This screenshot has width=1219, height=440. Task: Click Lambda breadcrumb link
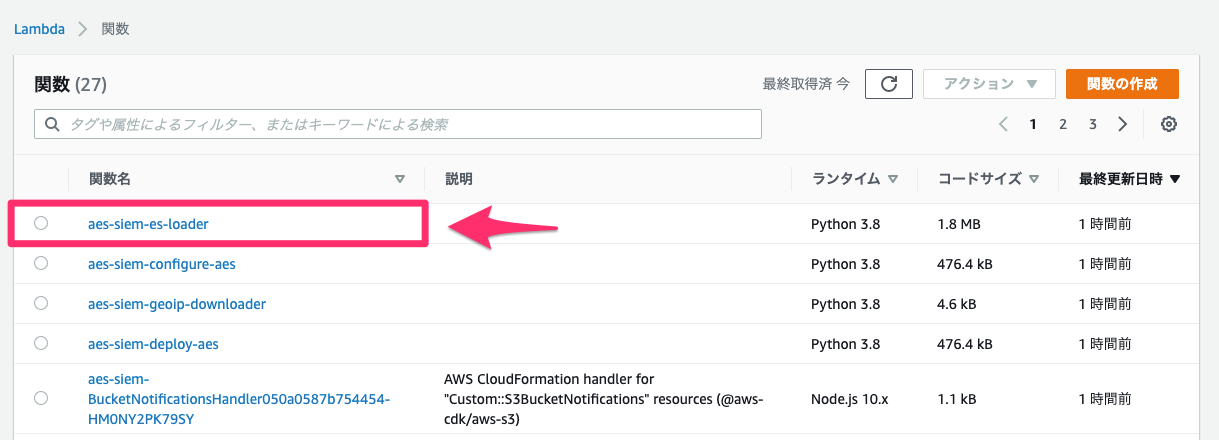click(x=39, y=29)
